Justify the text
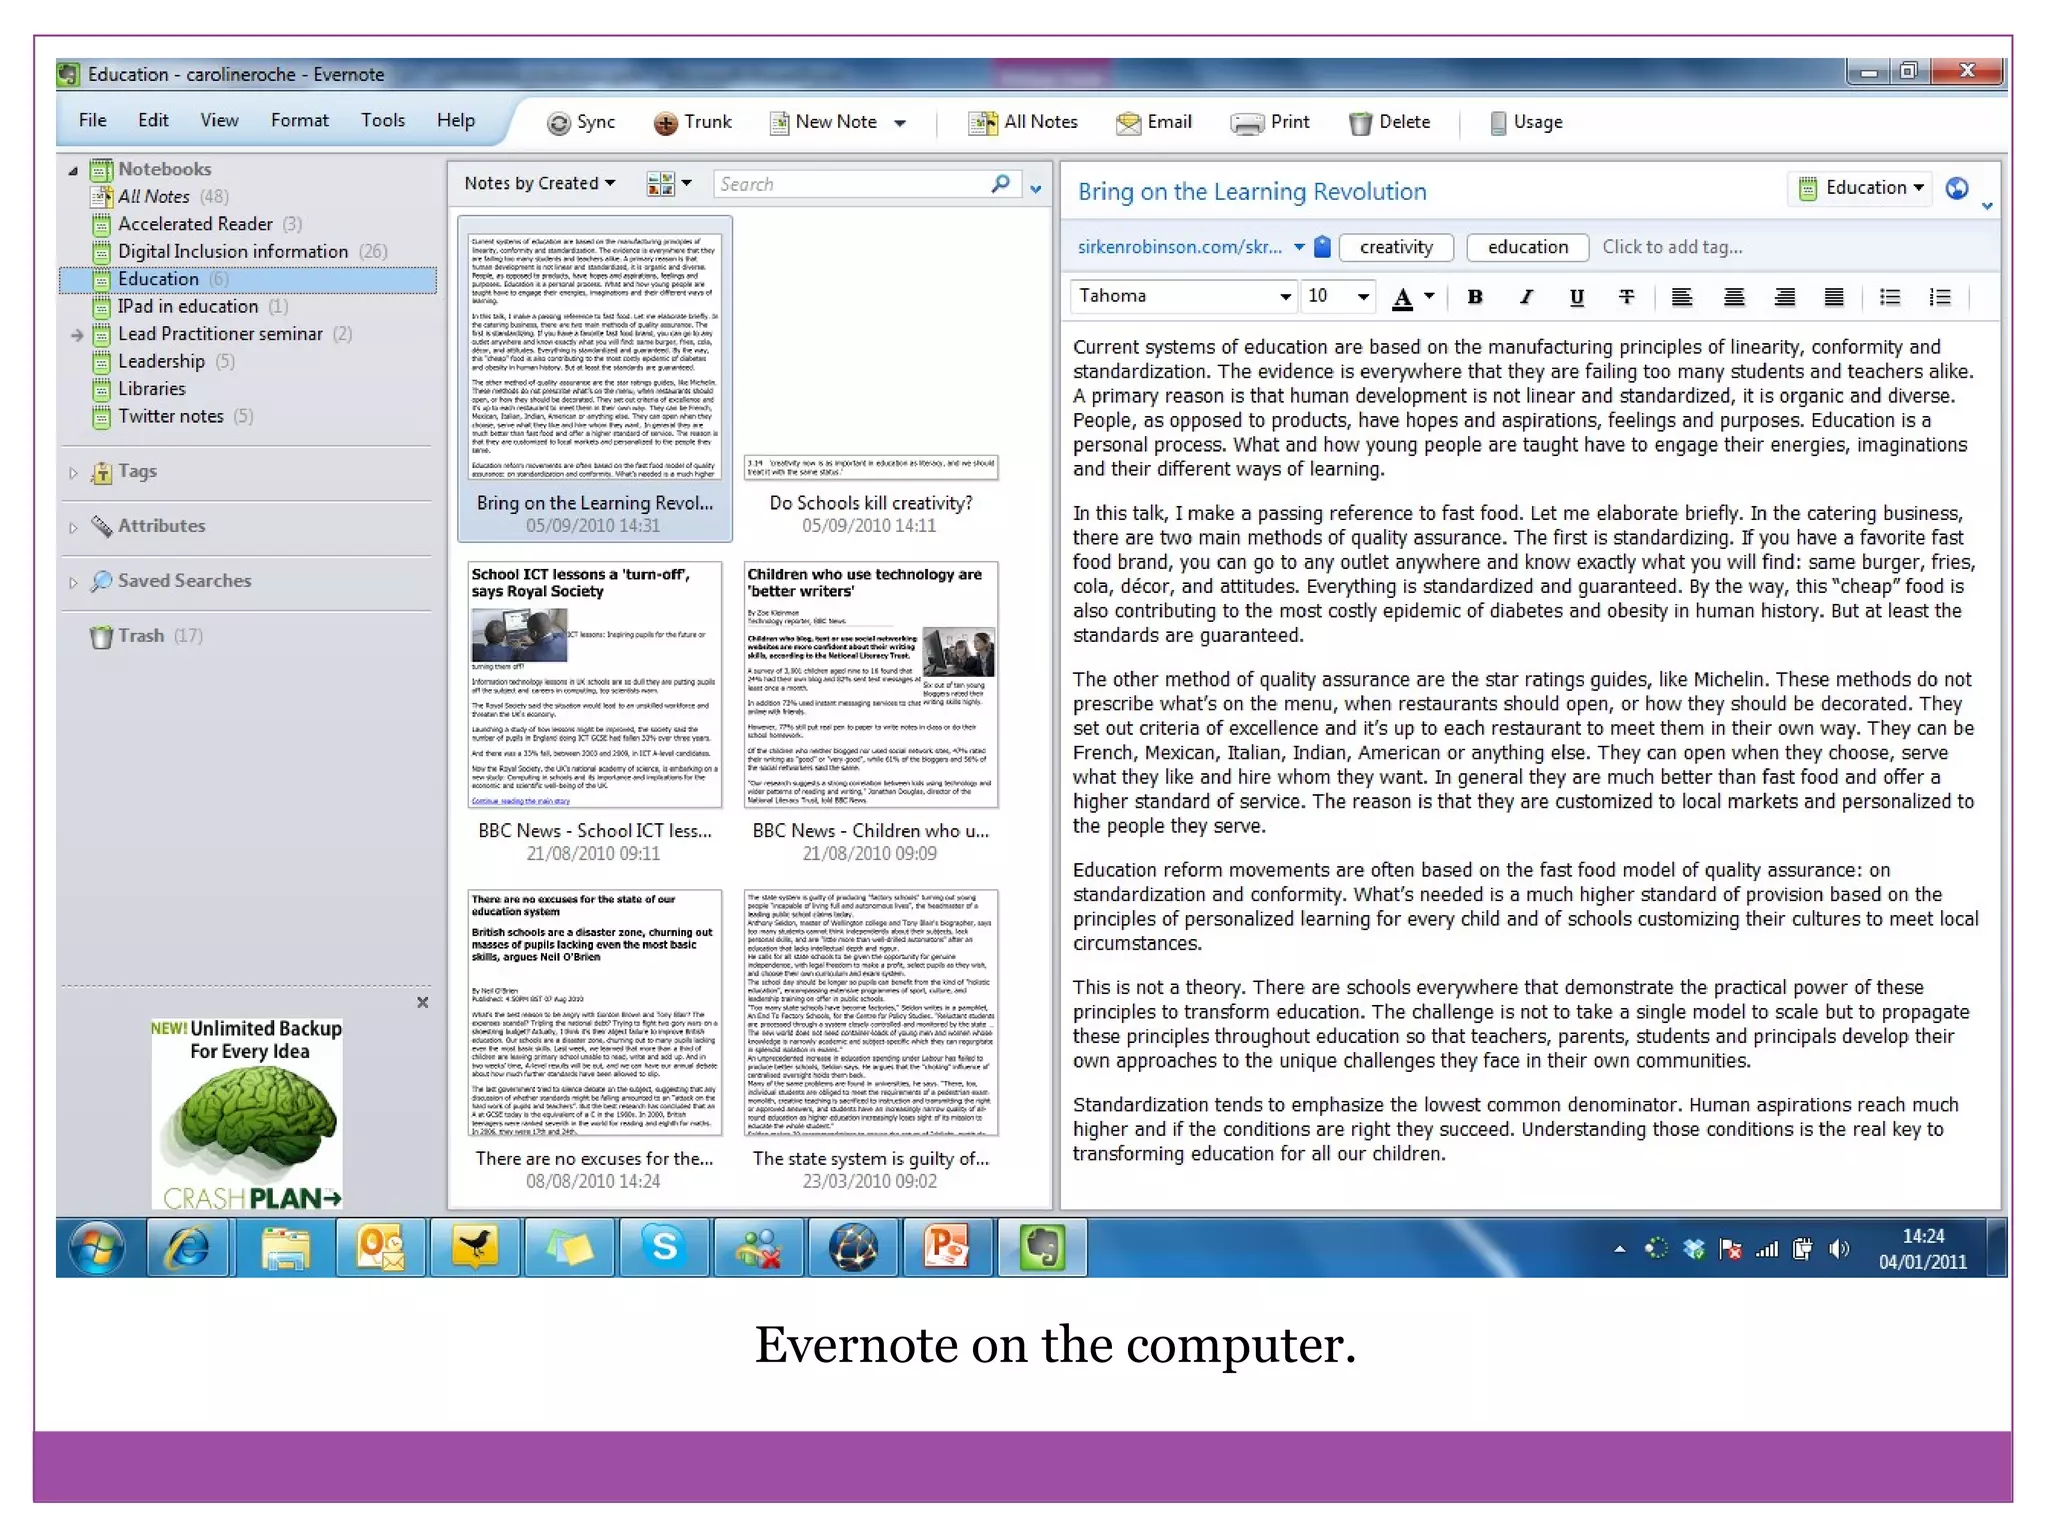The width and height of the screenshot is (2048, 1536). pyautogui.click(x=1834, y=297)
